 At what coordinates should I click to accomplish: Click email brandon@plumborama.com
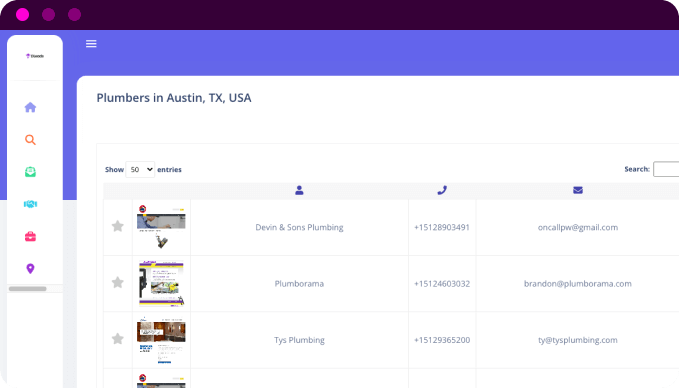pyautogui.click(x=578, y=284)
